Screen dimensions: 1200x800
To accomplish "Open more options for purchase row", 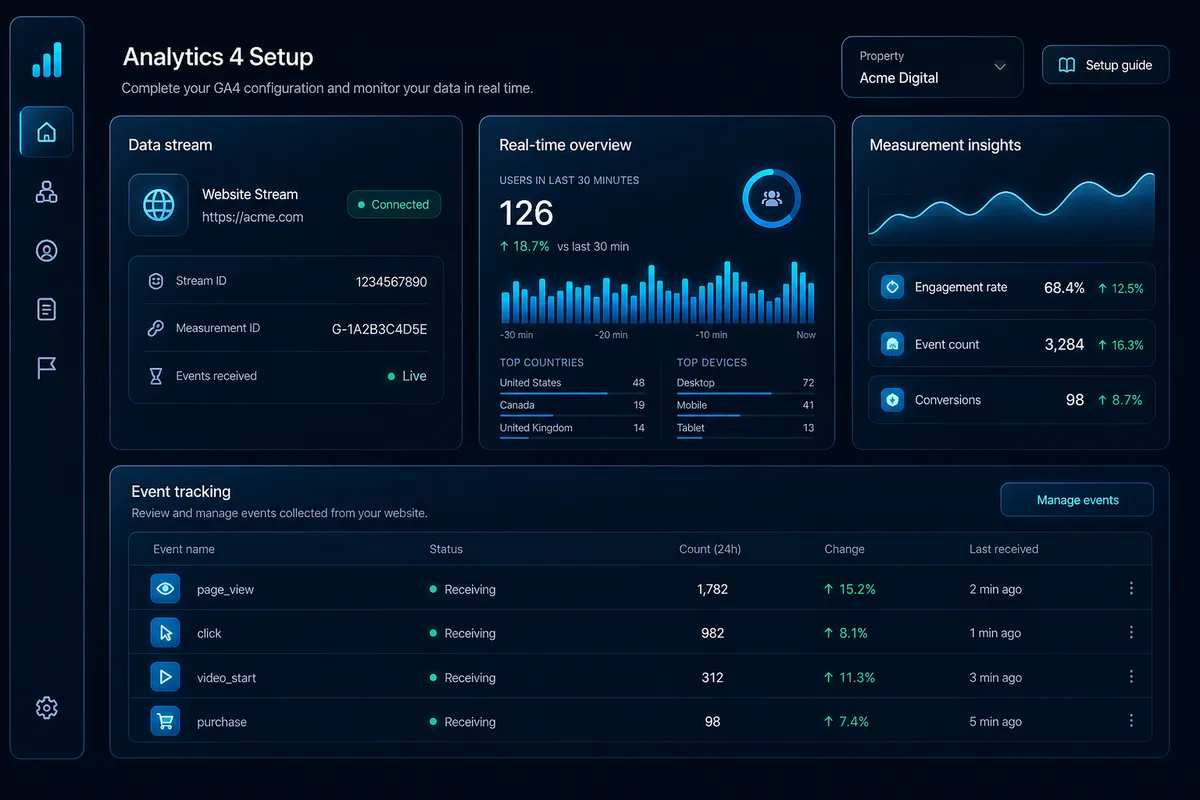I will [x=1131, y=721].
